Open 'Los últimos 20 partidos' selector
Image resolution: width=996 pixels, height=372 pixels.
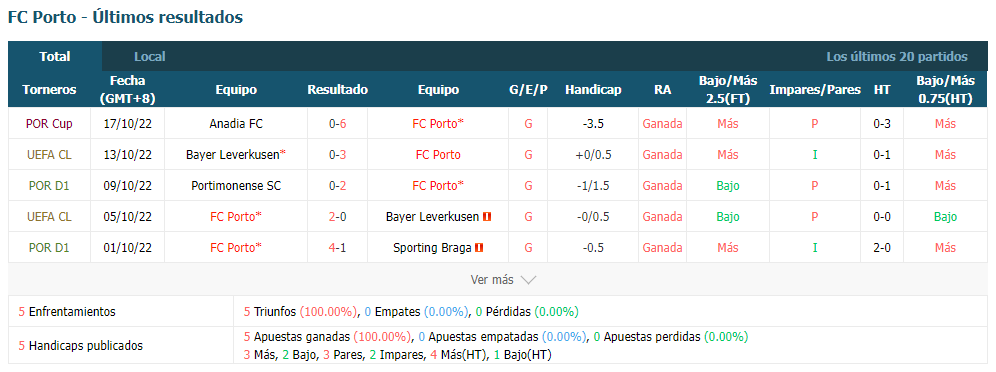[x=897, y=56]
